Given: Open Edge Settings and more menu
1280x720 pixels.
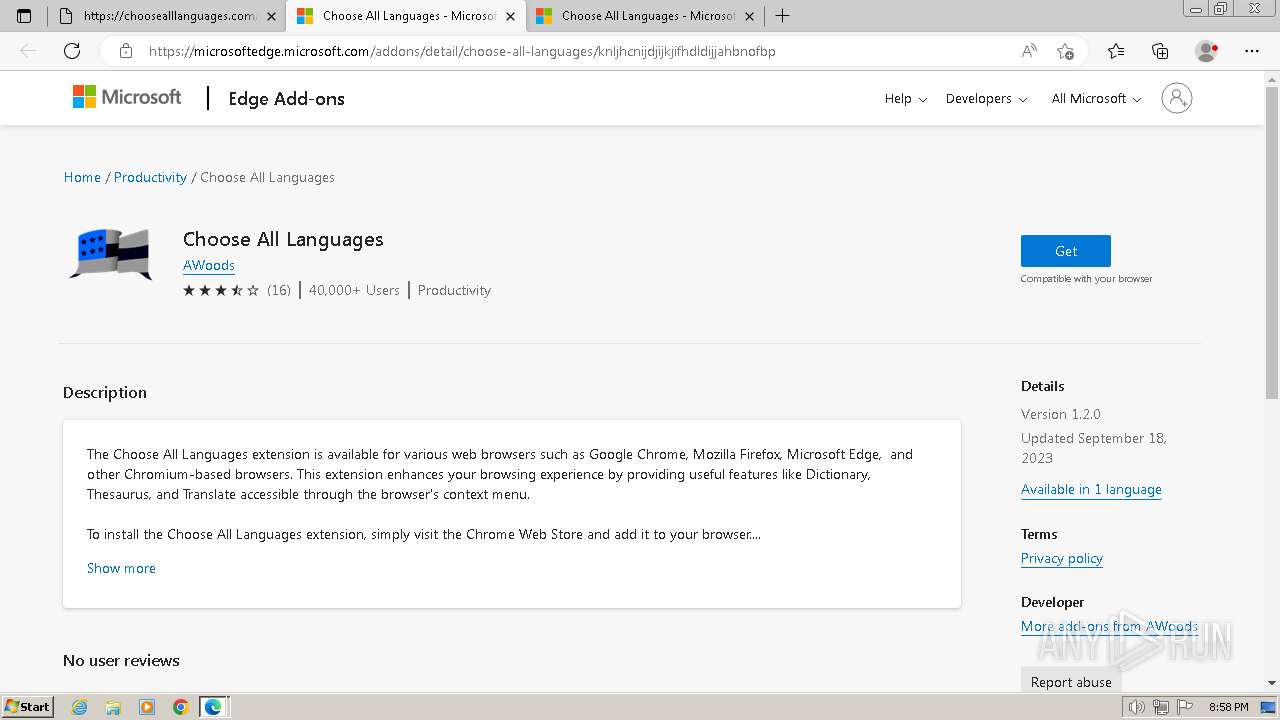Looking at the screenshot, I should [1252, 51].
